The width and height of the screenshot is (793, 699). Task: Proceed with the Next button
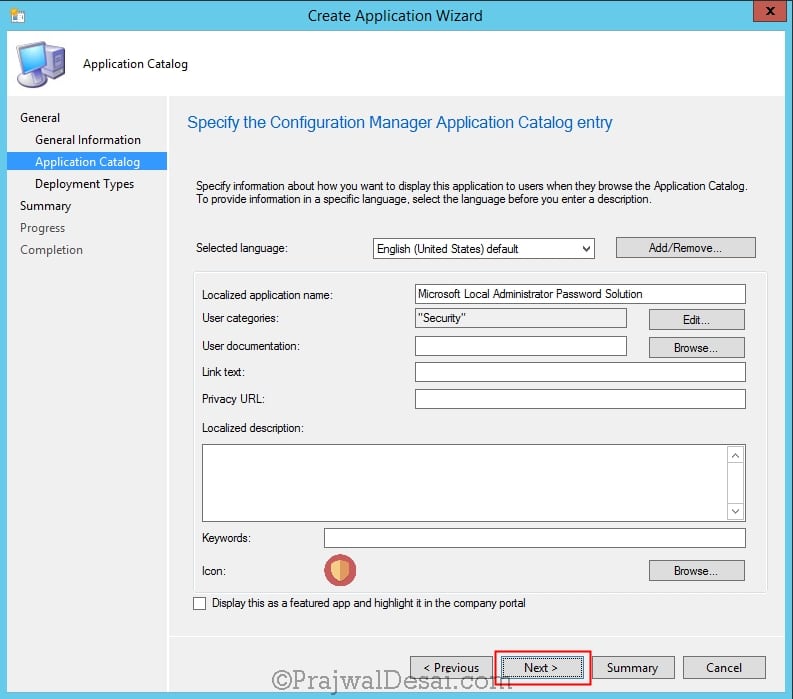tap(541, 668)
